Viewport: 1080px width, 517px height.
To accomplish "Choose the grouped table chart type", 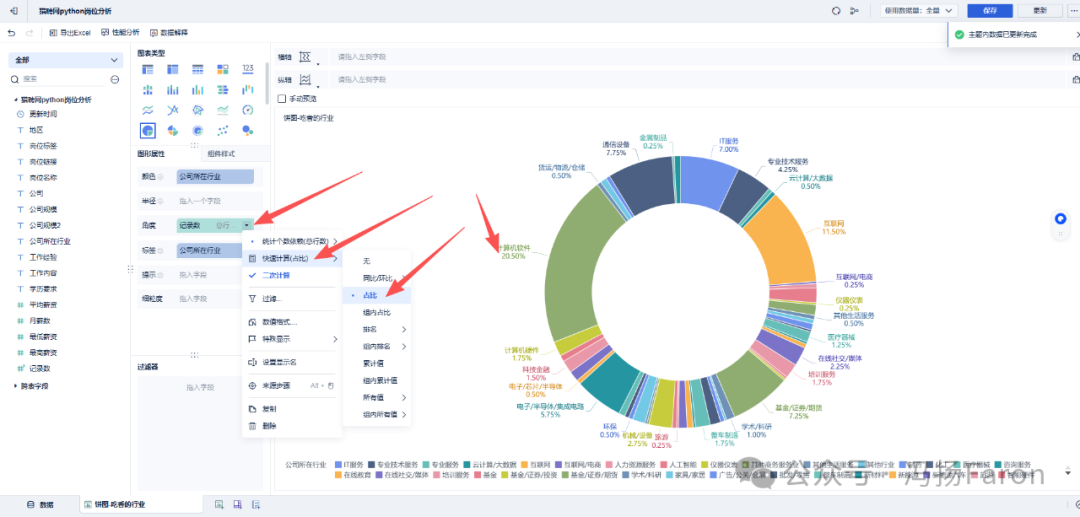I will 147,69.
